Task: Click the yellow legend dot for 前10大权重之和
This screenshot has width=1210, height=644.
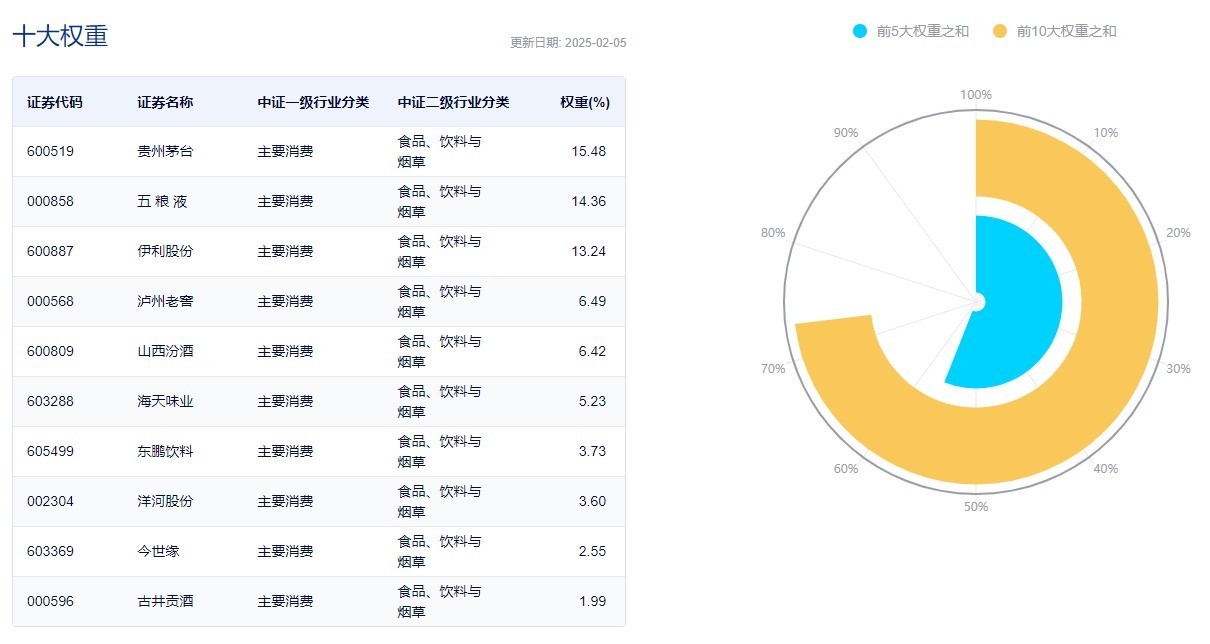Action: [x=1000, y=31]
